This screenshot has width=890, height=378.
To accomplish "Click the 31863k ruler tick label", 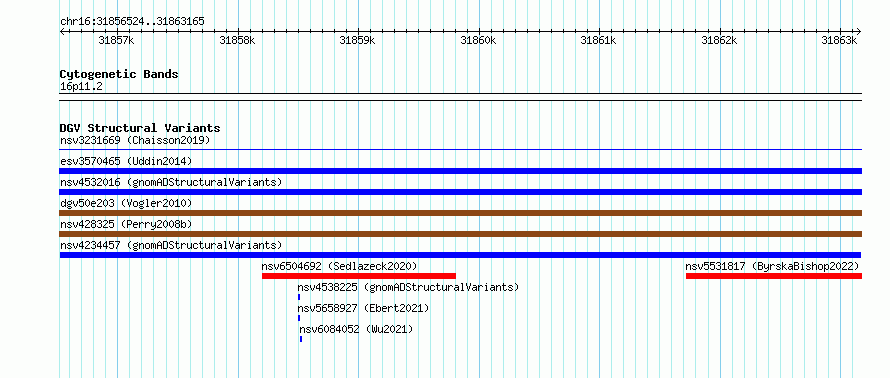I will (x=839, y=40).
